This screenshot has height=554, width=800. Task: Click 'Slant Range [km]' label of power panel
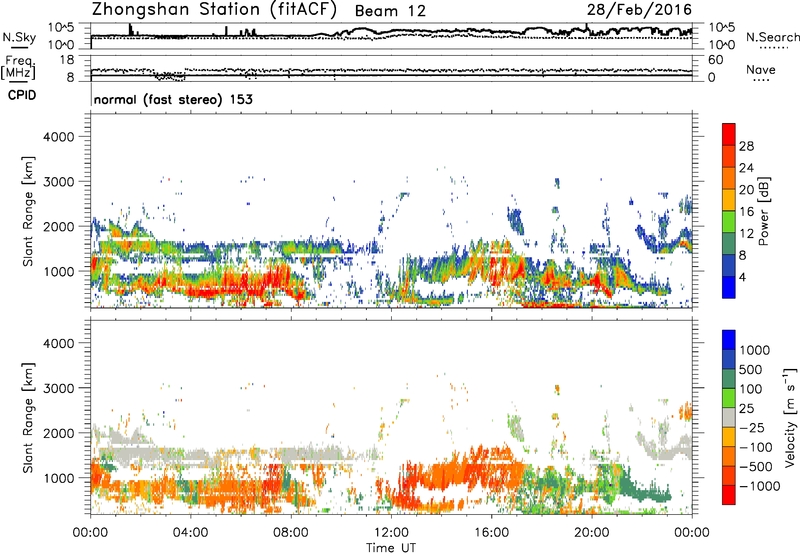29,211
